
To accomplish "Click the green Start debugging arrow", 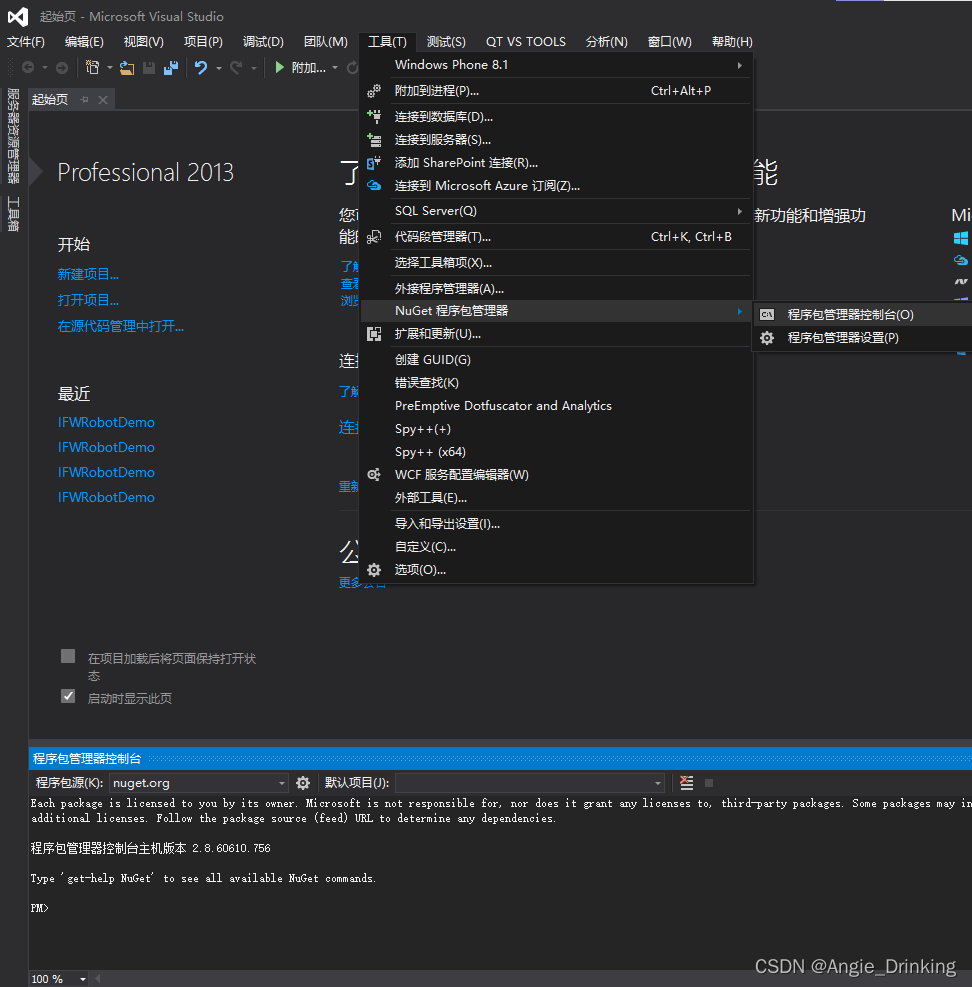I will 280,67.
